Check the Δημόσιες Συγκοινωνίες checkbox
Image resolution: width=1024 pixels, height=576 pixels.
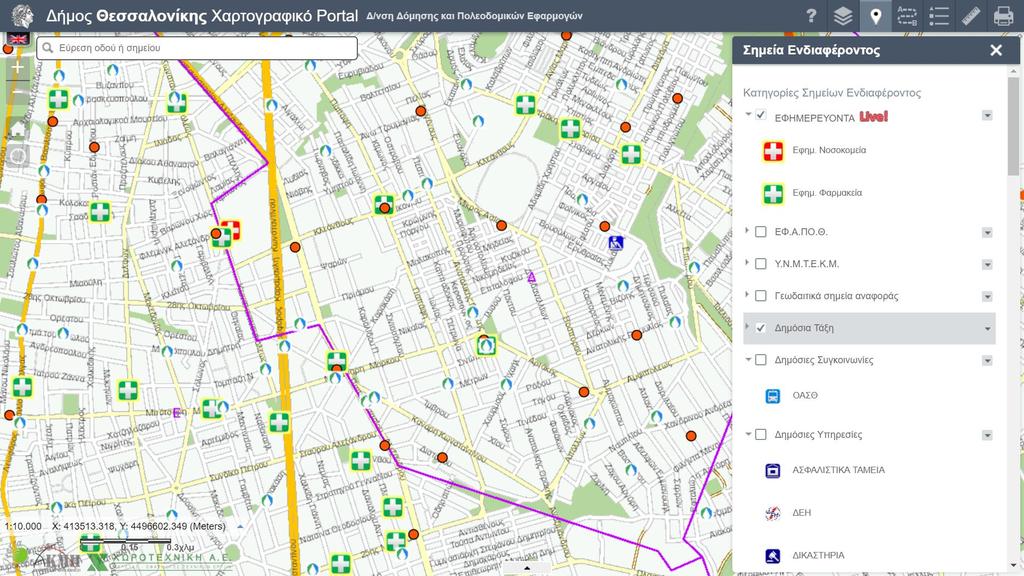point(761,360)
